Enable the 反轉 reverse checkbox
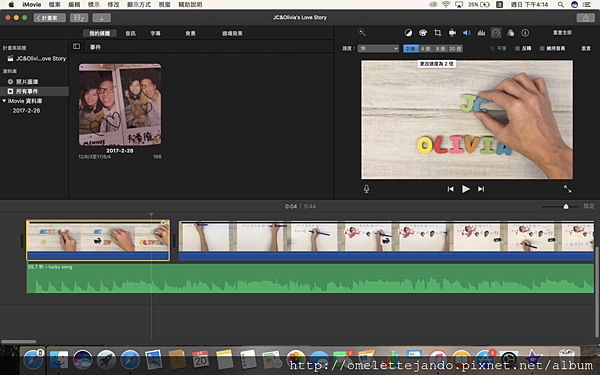600x375 pixels. pos(517,49)
